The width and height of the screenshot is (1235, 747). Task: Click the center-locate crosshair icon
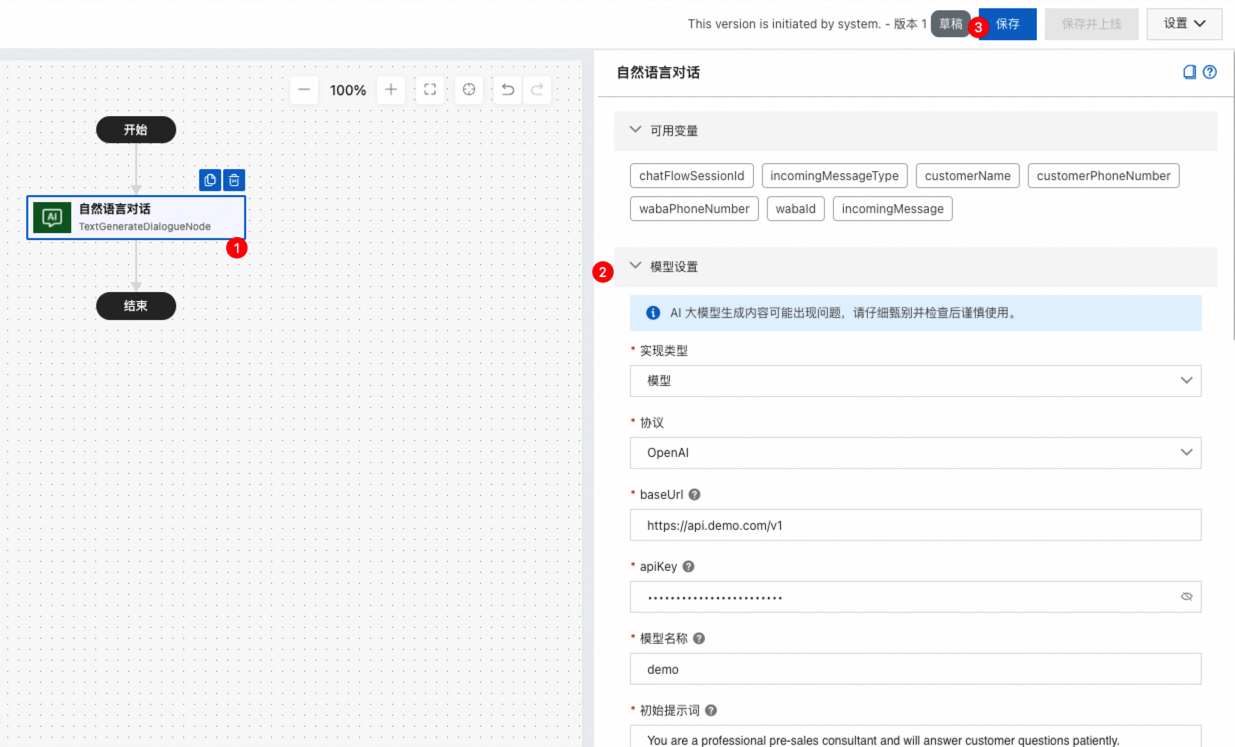point(468,90)
